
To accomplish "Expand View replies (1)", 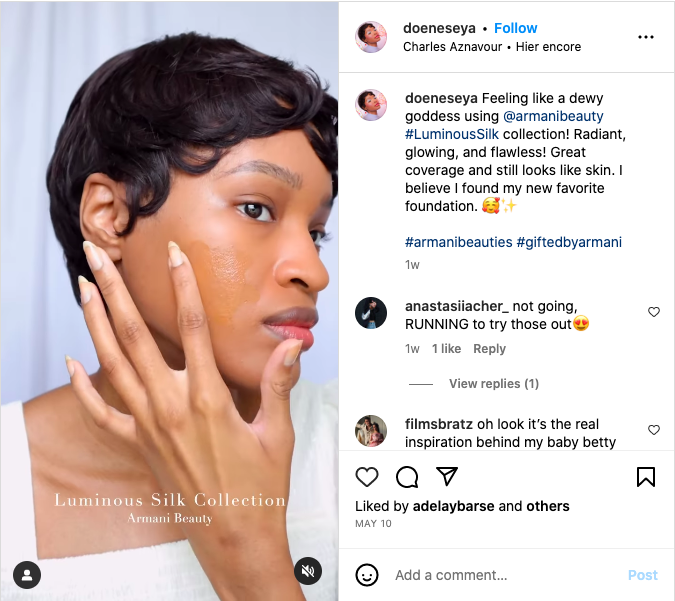I will (493, 384).
